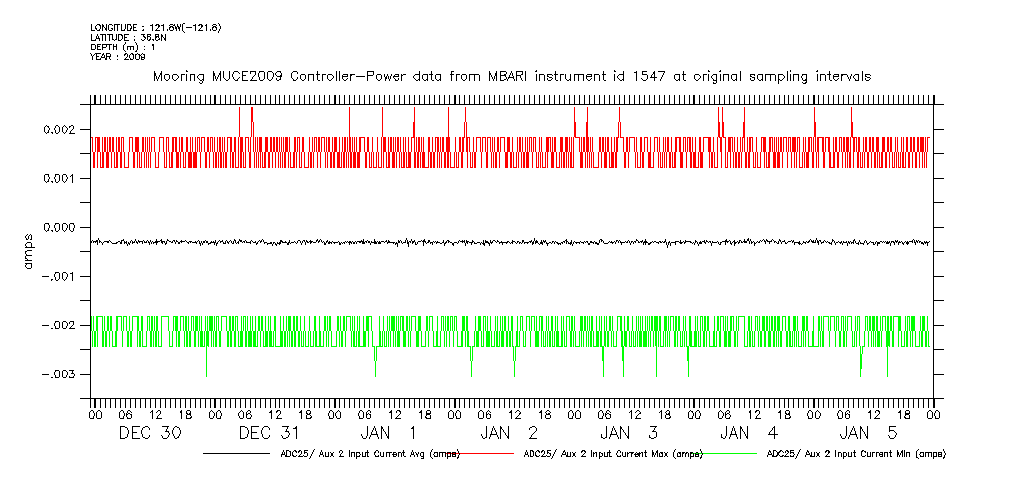Viewport: 1009px width, 504px height.
Task: Click the Input Current Min legend entry
Action: tap(855, 454)
